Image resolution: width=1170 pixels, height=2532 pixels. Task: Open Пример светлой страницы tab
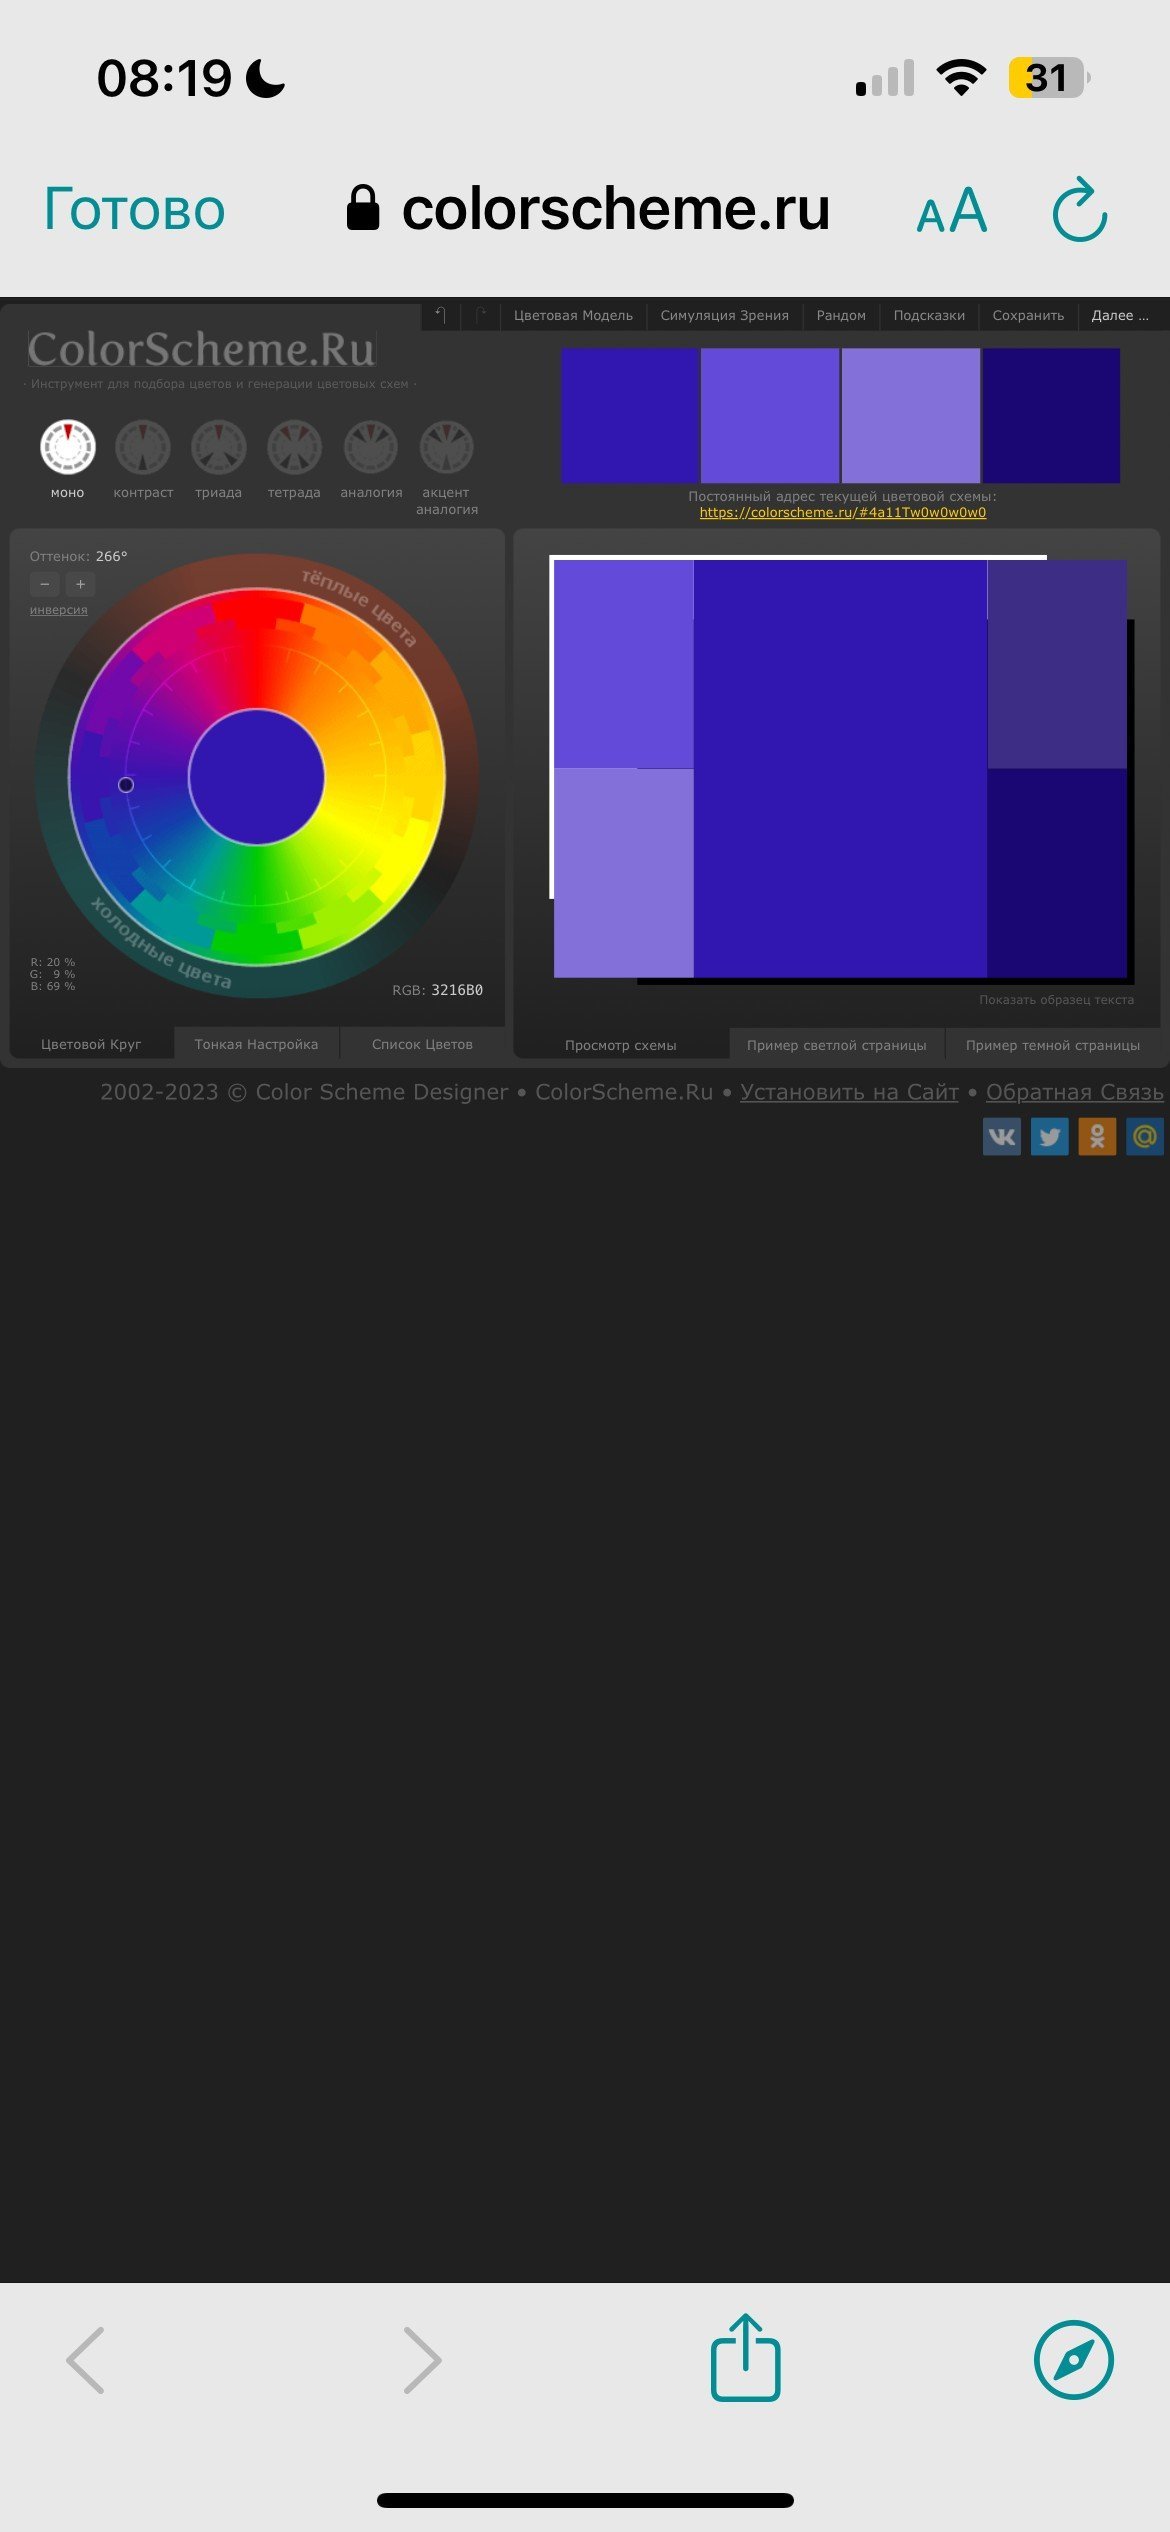tap(836, 1045)
